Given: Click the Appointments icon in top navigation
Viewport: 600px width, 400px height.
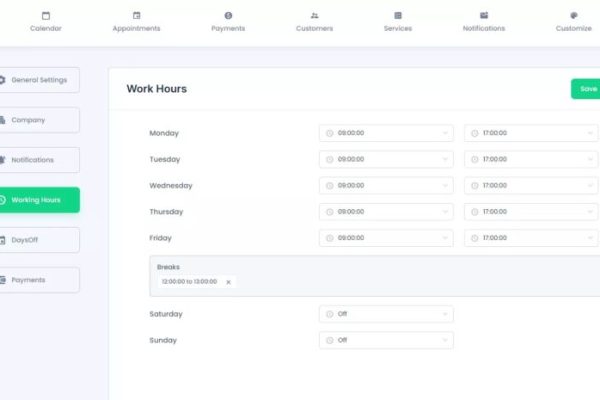Looking at the screenshot, I should coord(137,16).
